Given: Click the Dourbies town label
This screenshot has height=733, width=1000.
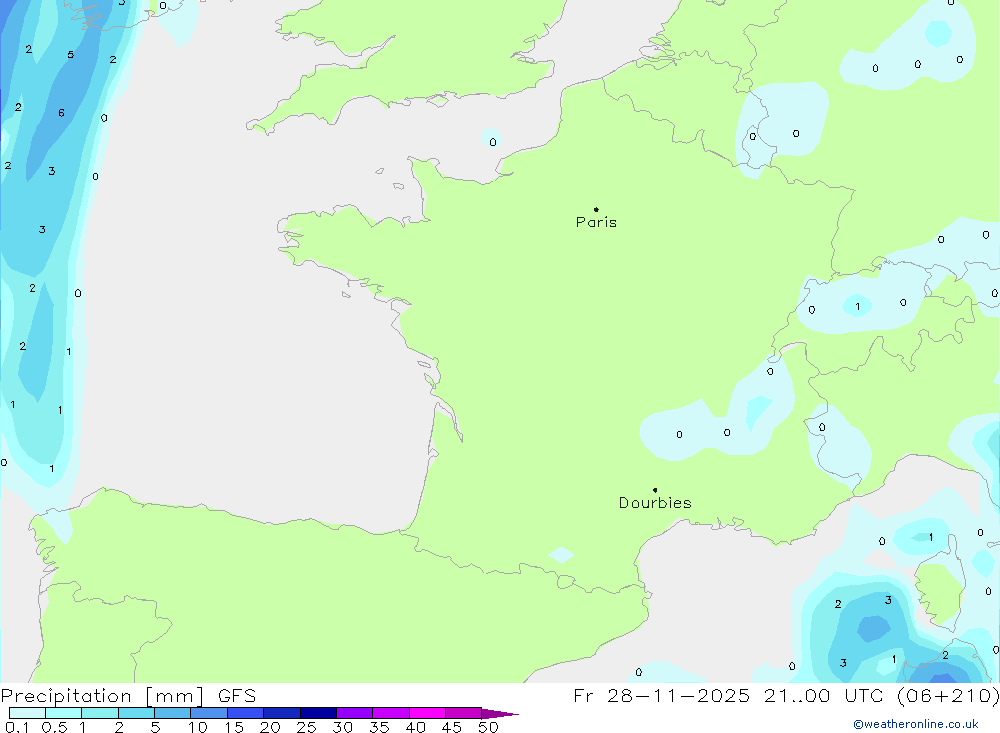Looking at the screenshot, I should [655, 503].
